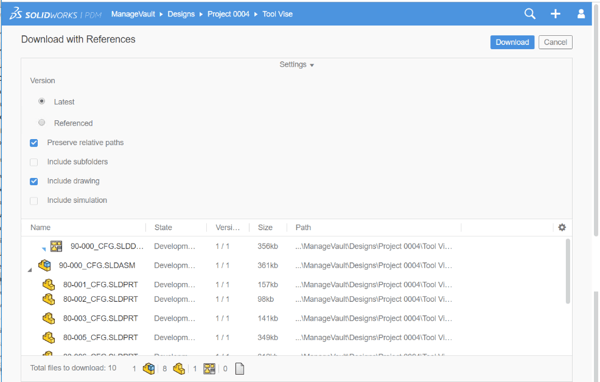Sort by Path column header
Image resolution: width=600 pixels, height=382 pixels.
(x=303, y=227)
